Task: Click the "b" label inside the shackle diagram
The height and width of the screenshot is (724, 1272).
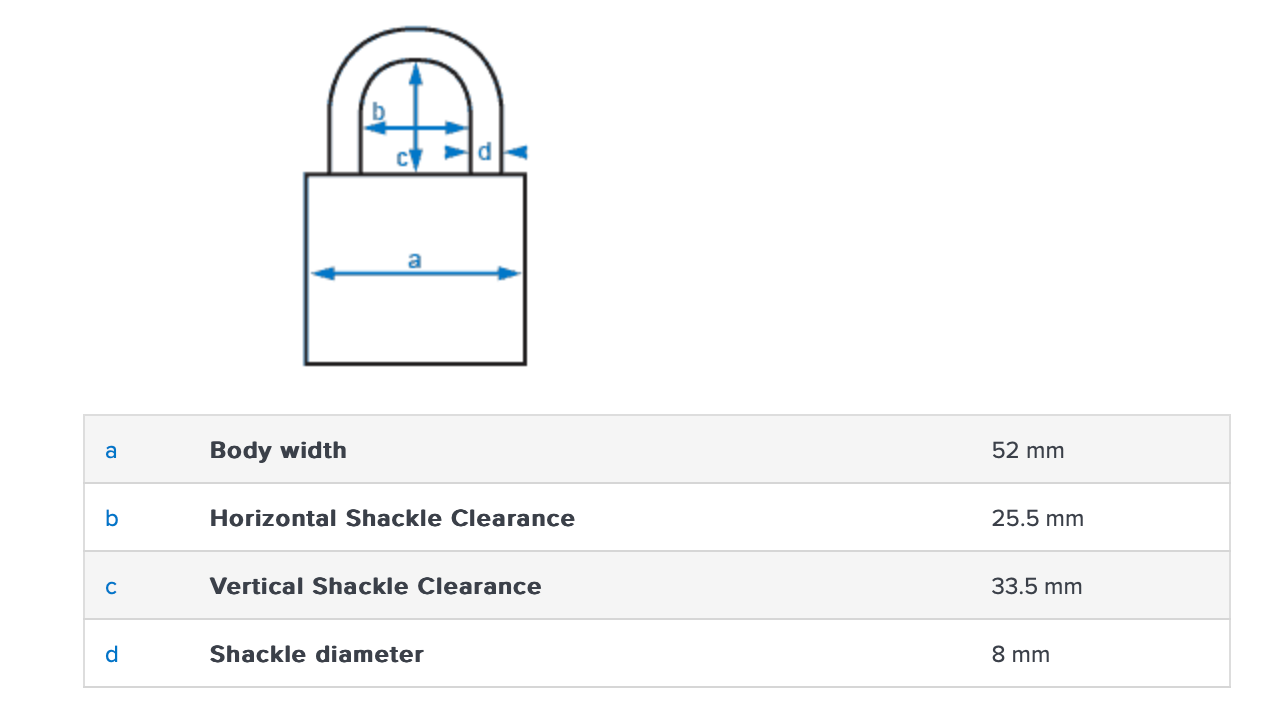Action: (x=378, y=111)
